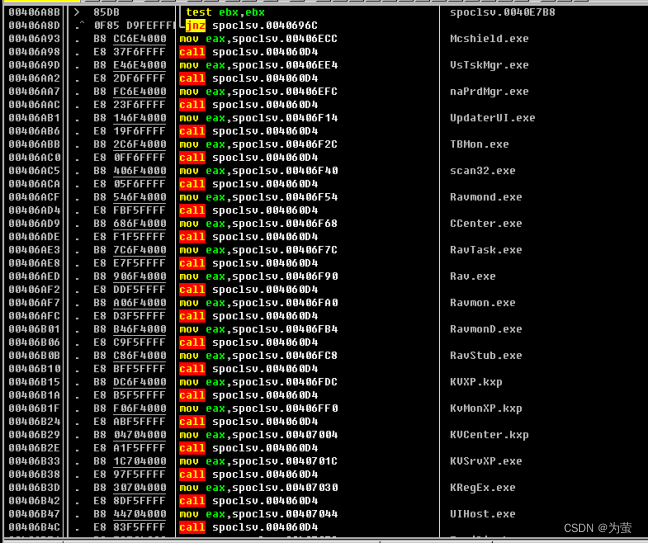Click mov eax,spoclsv.00406FB4 instruction
This screenshot has width=648, height=544.
(258, 330)
